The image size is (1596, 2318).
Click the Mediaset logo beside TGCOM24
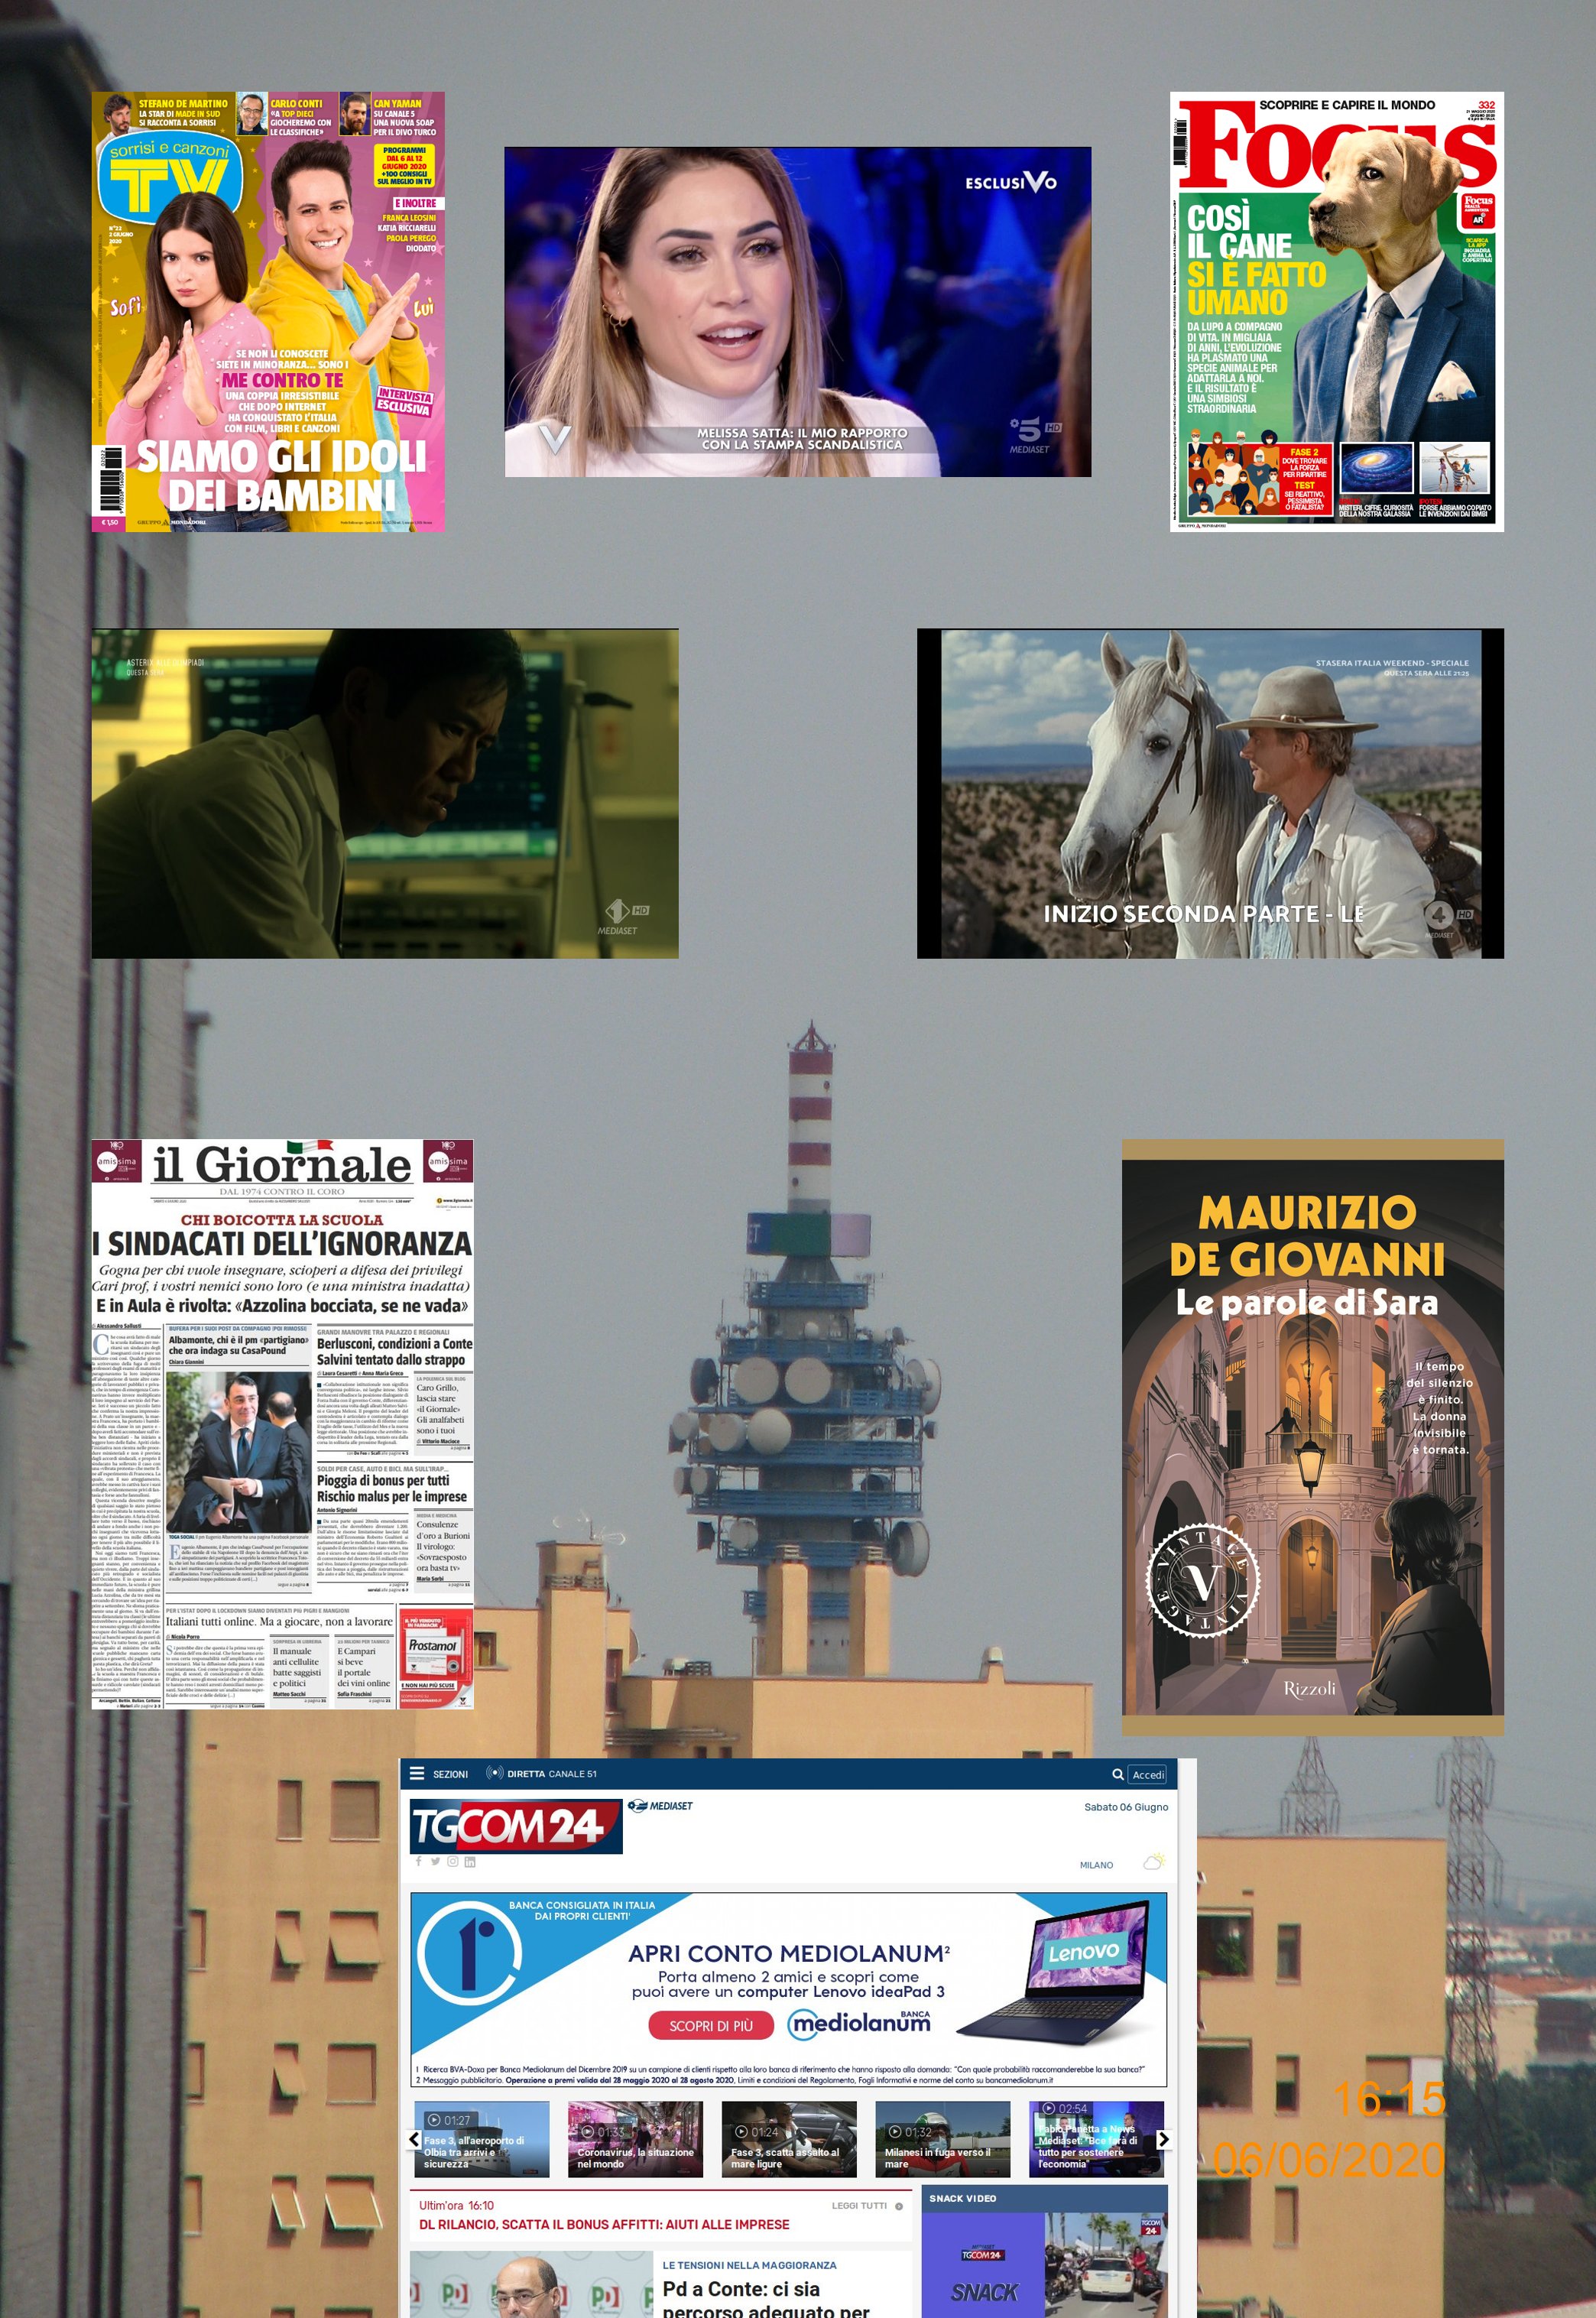(x=660, y=1806)
